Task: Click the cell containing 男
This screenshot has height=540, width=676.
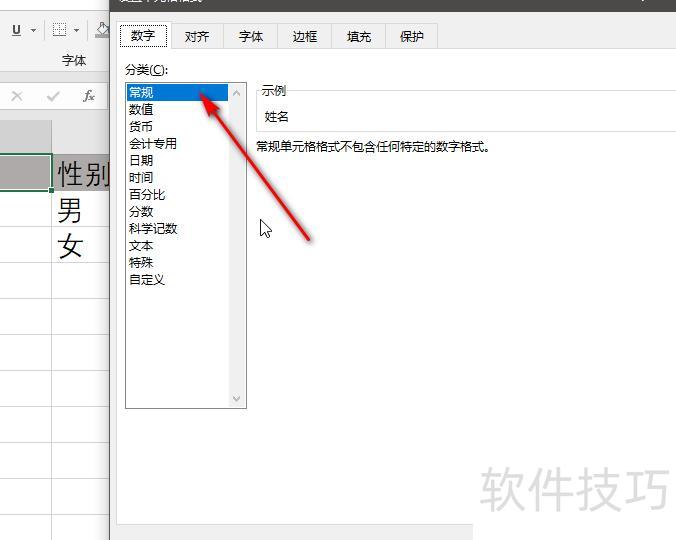Action: 81,209
